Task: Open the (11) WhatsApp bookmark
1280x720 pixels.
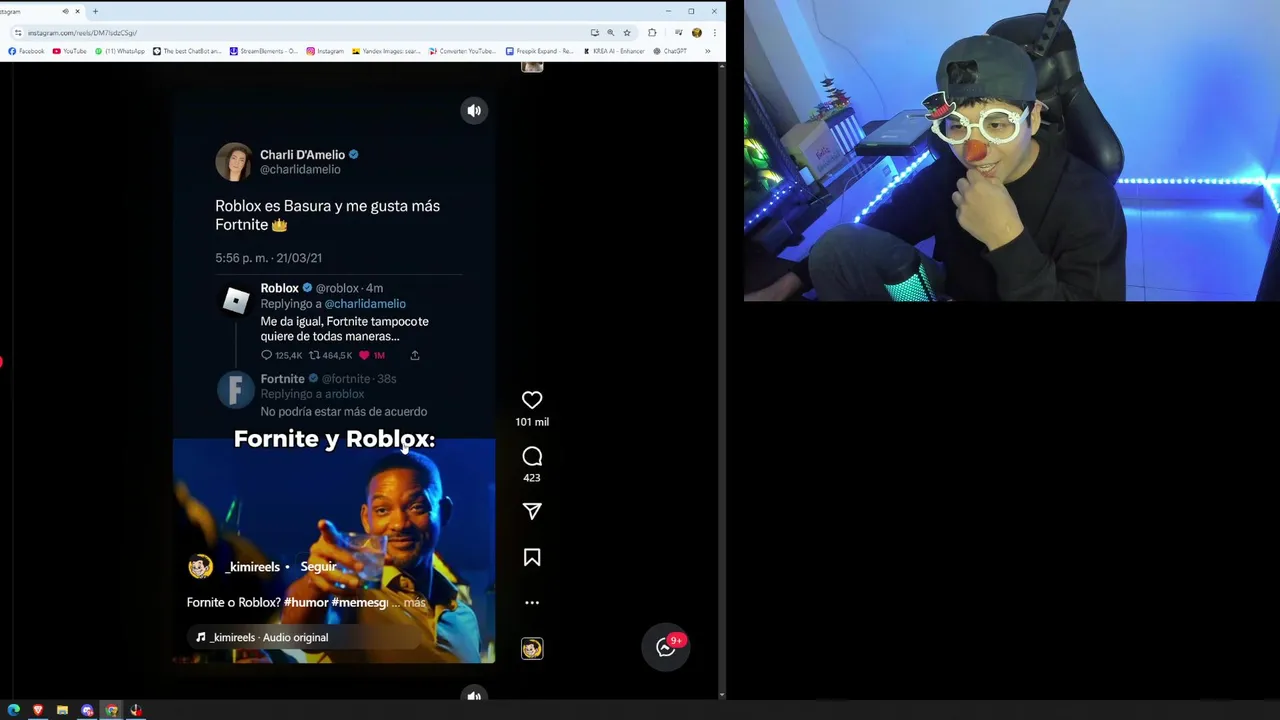Action: tap(119, 51)
